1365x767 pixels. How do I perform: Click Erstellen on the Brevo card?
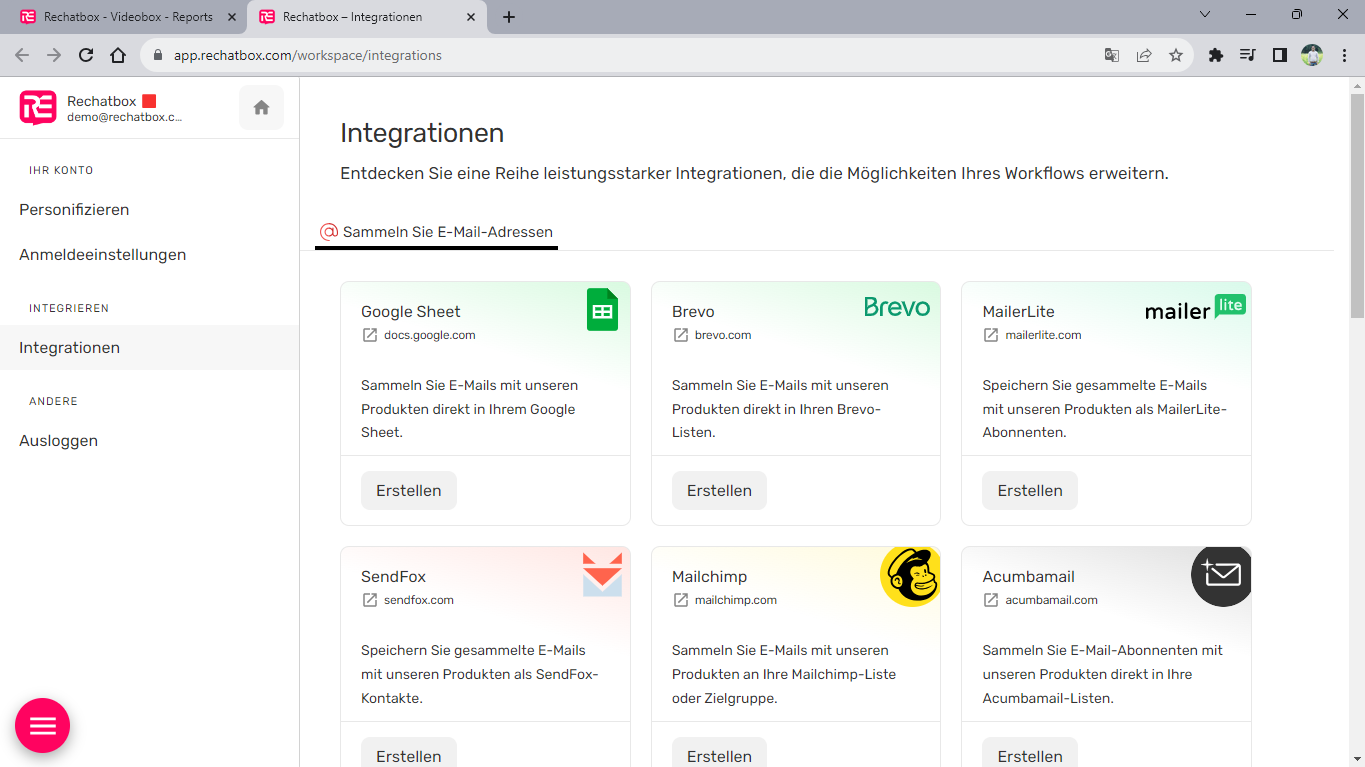(719, 491)
